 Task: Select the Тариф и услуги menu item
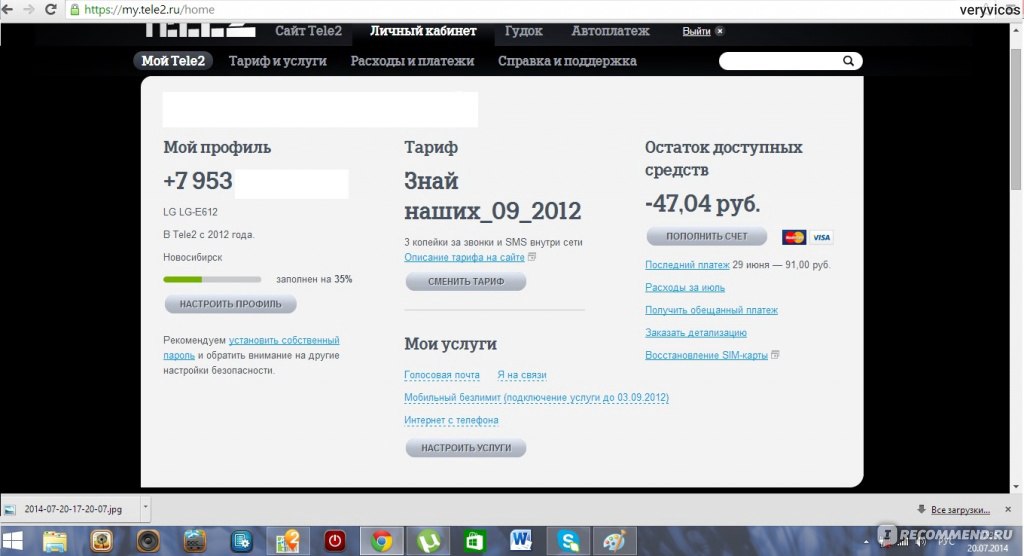[278, 61]
